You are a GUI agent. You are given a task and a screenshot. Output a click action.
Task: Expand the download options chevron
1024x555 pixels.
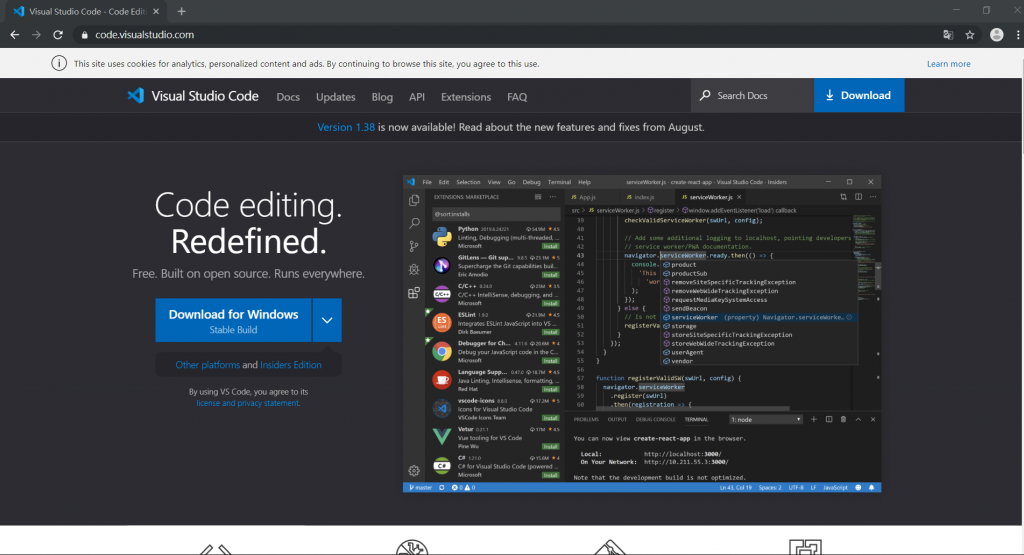327,320
